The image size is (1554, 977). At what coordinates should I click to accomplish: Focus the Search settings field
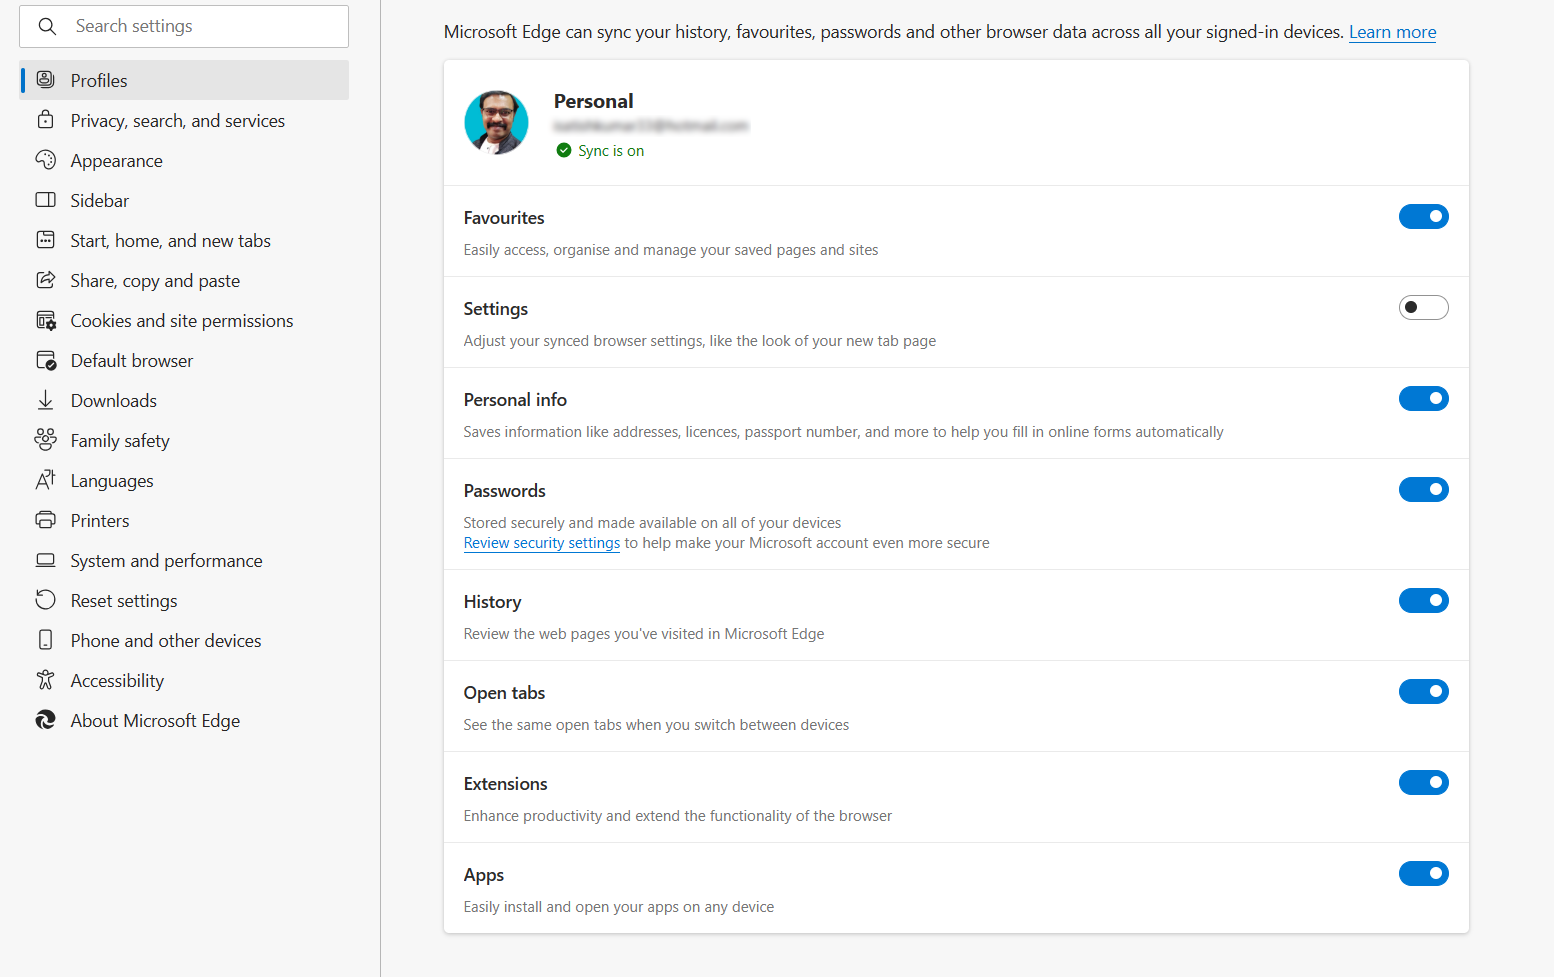(x=200, y=26)
